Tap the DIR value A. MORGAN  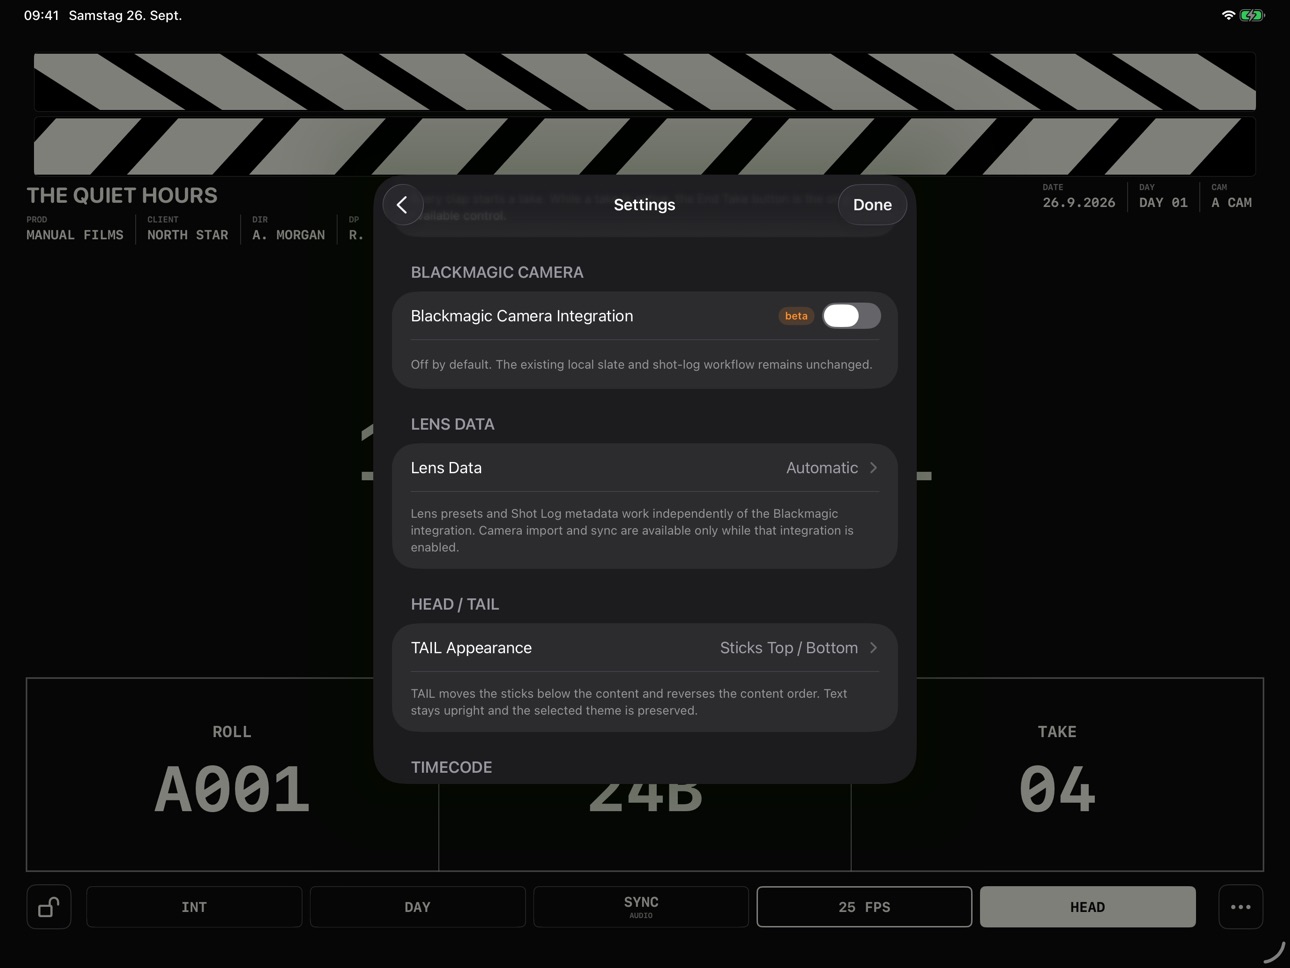289,235
